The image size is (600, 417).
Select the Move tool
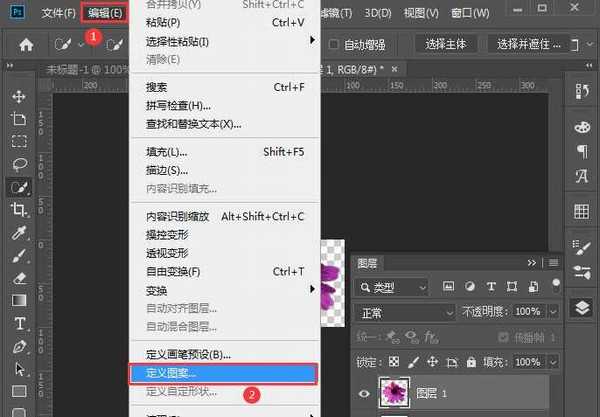pyautogui.click(x=19, y=96)
